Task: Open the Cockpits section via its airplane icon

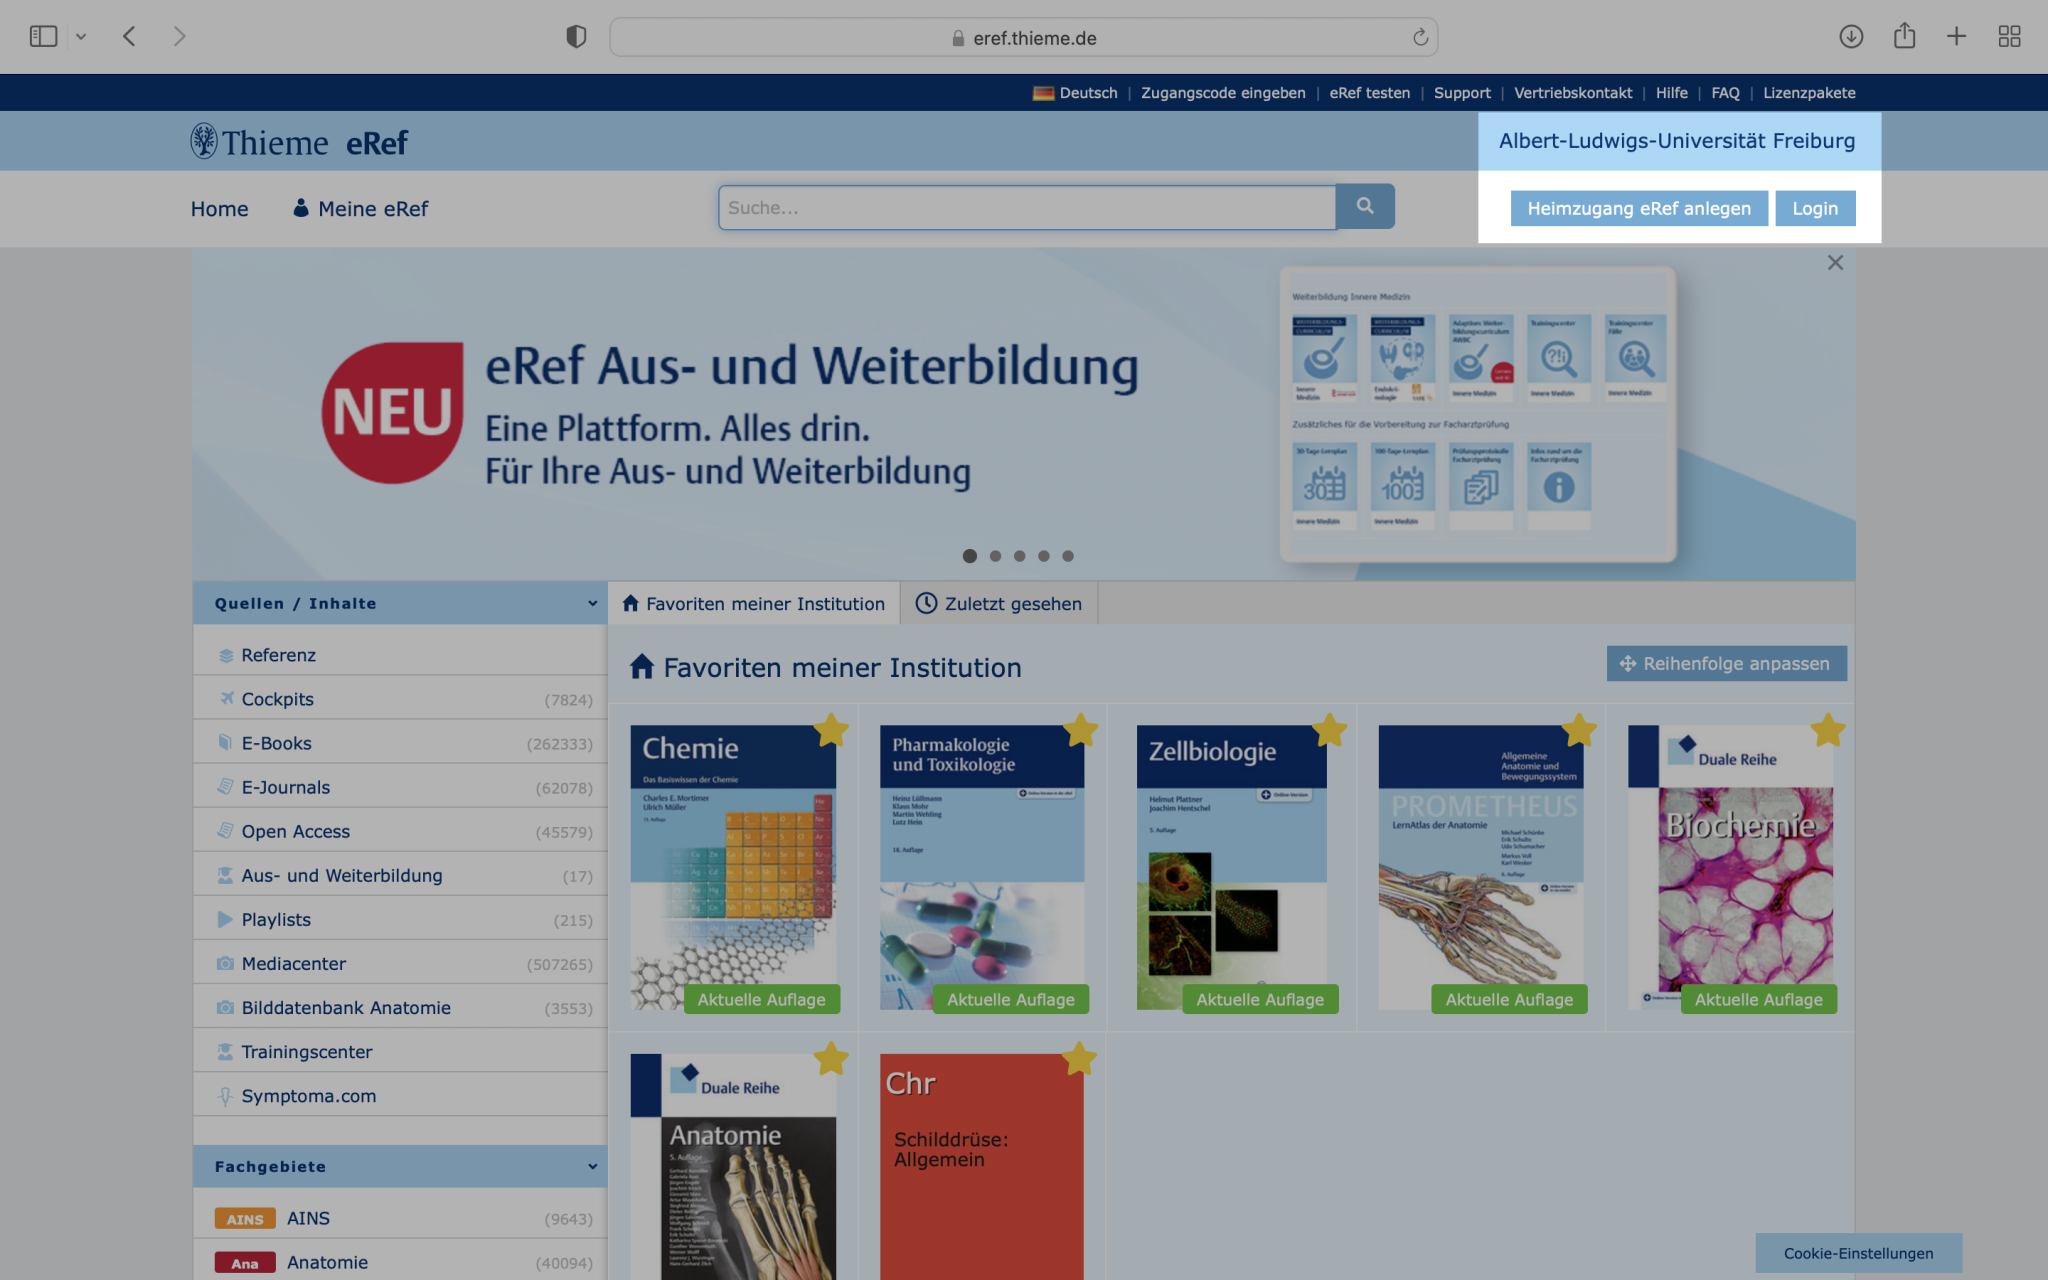Action: point(224,698)
